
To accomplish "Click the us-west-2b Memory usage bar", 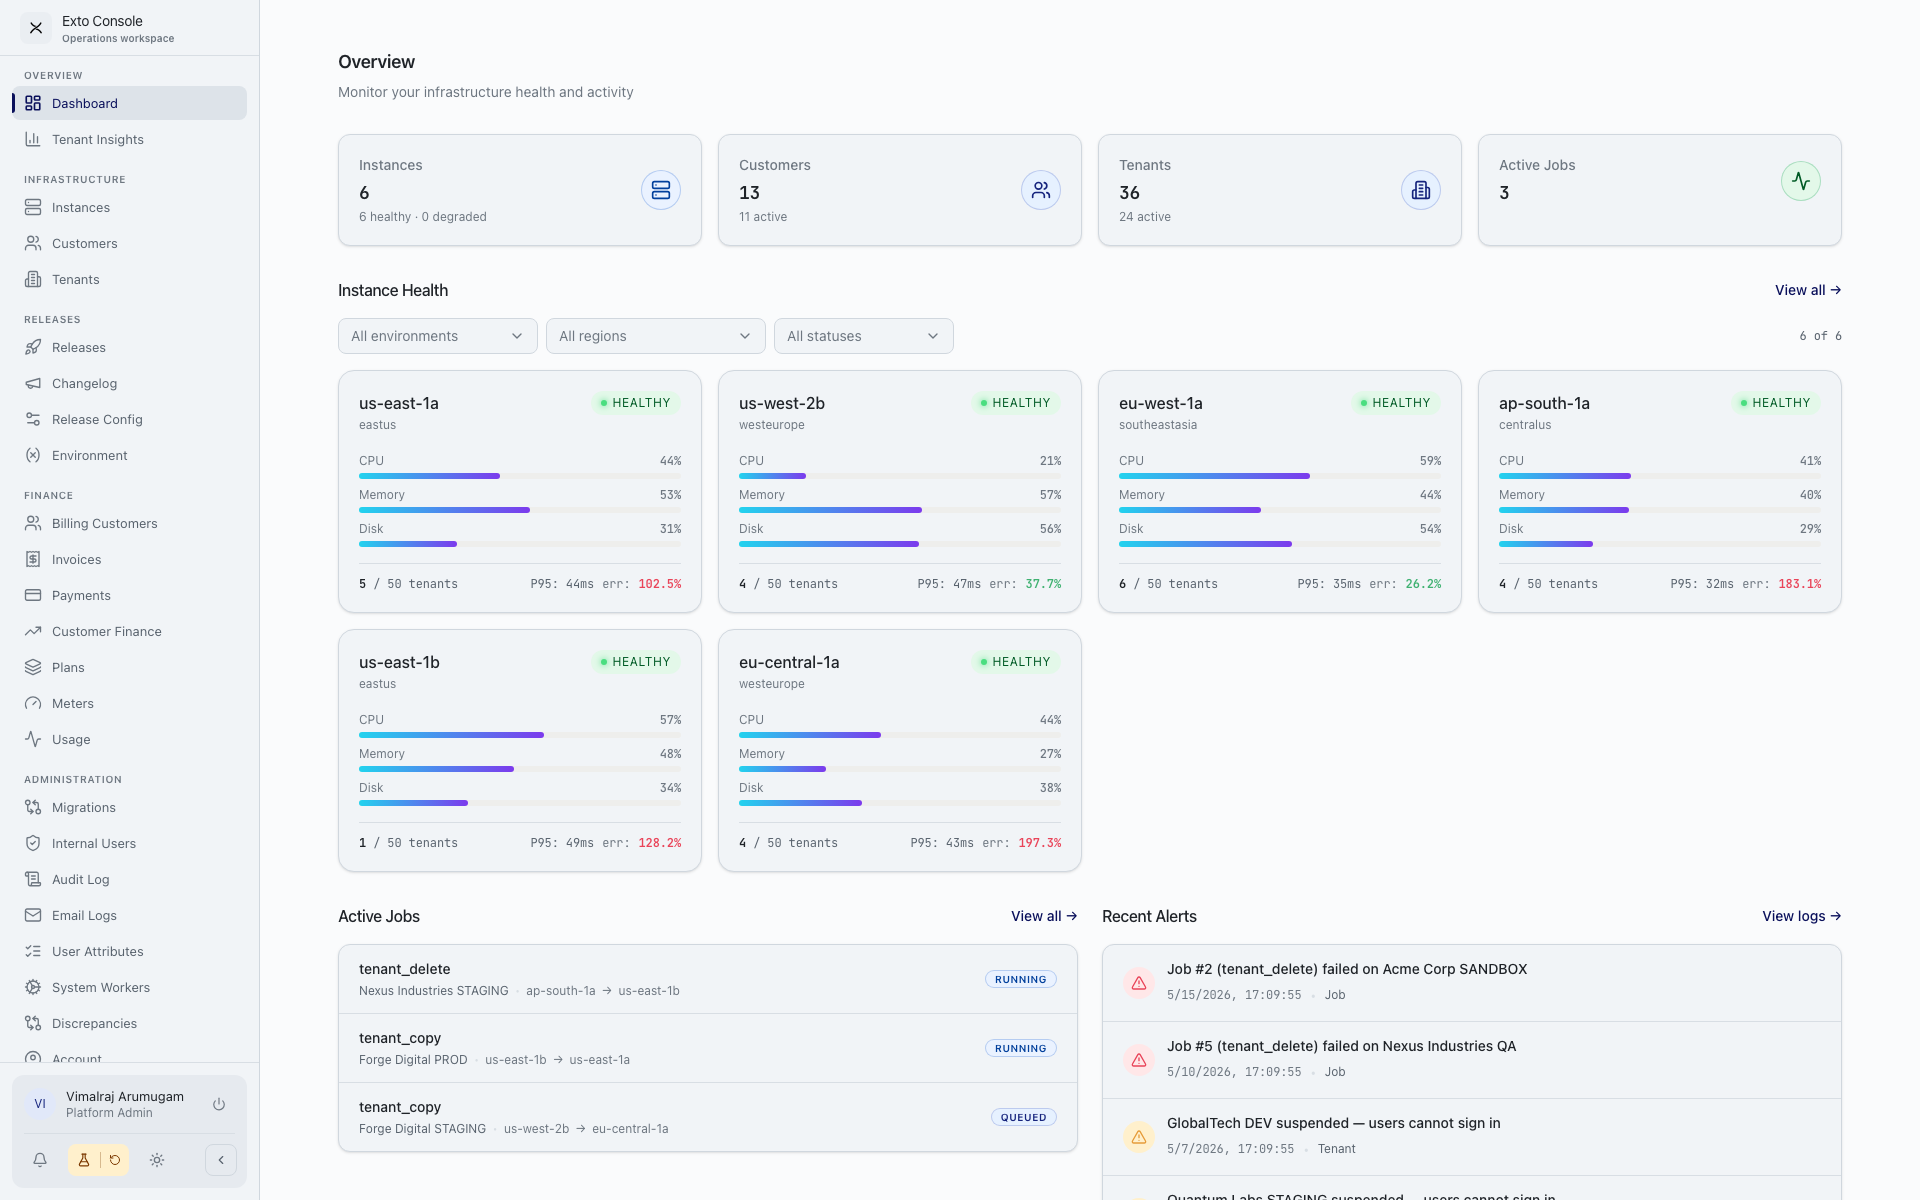I will (x=900, y=510).
